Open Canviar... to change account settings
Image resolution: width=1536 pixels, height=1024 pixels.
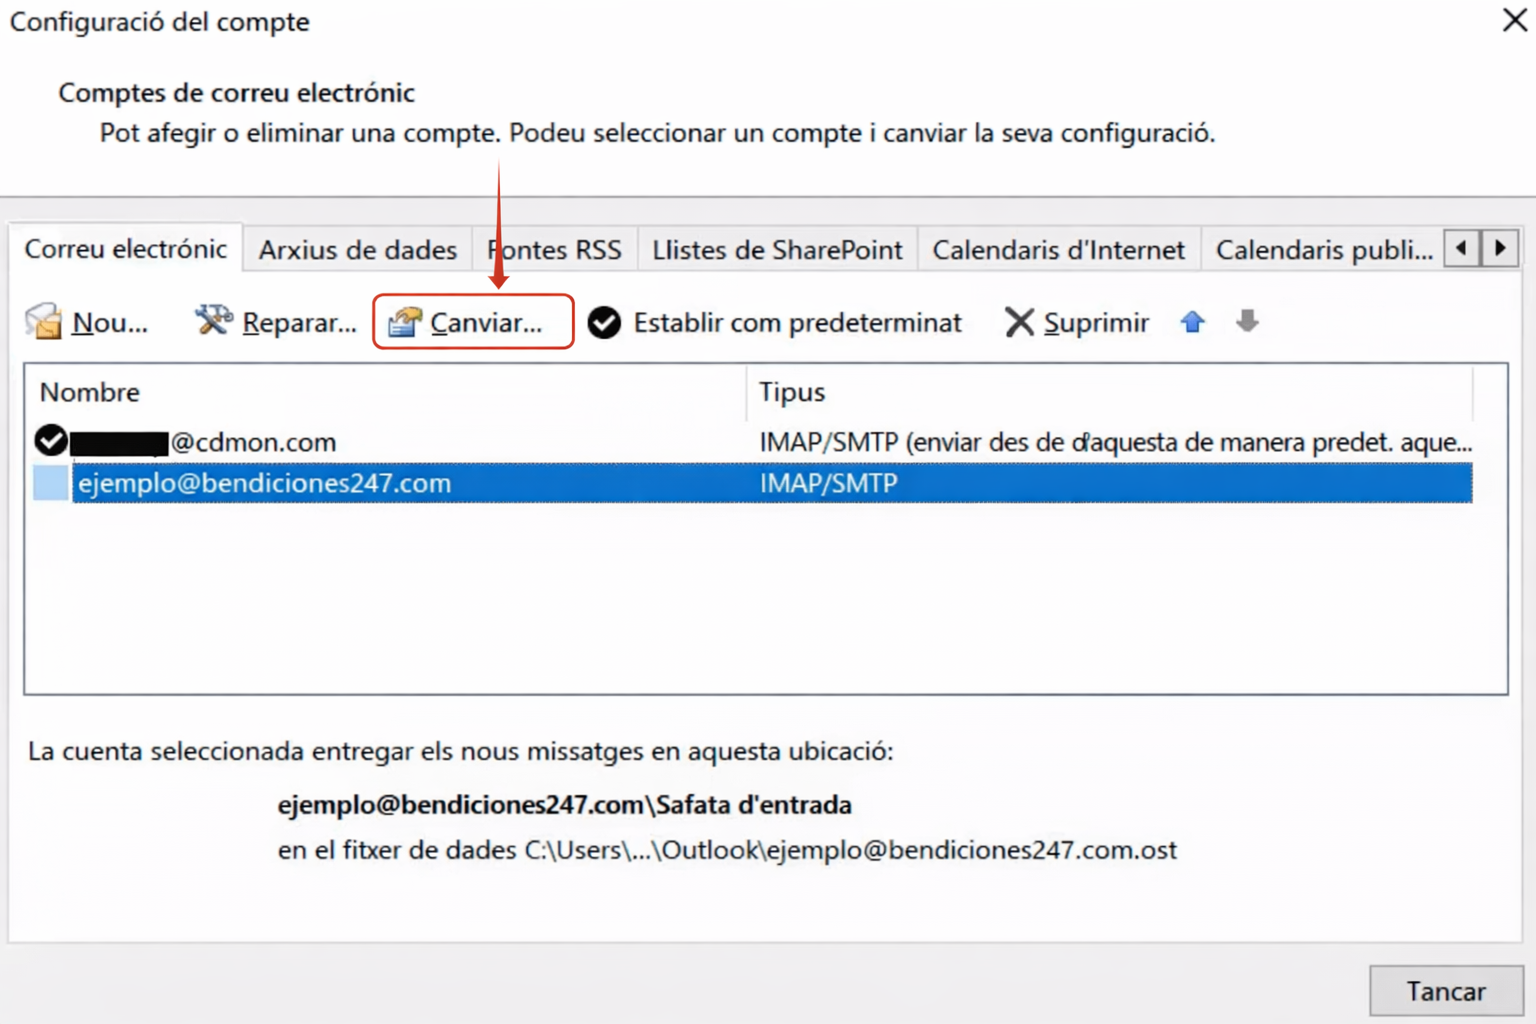[473, 322]
